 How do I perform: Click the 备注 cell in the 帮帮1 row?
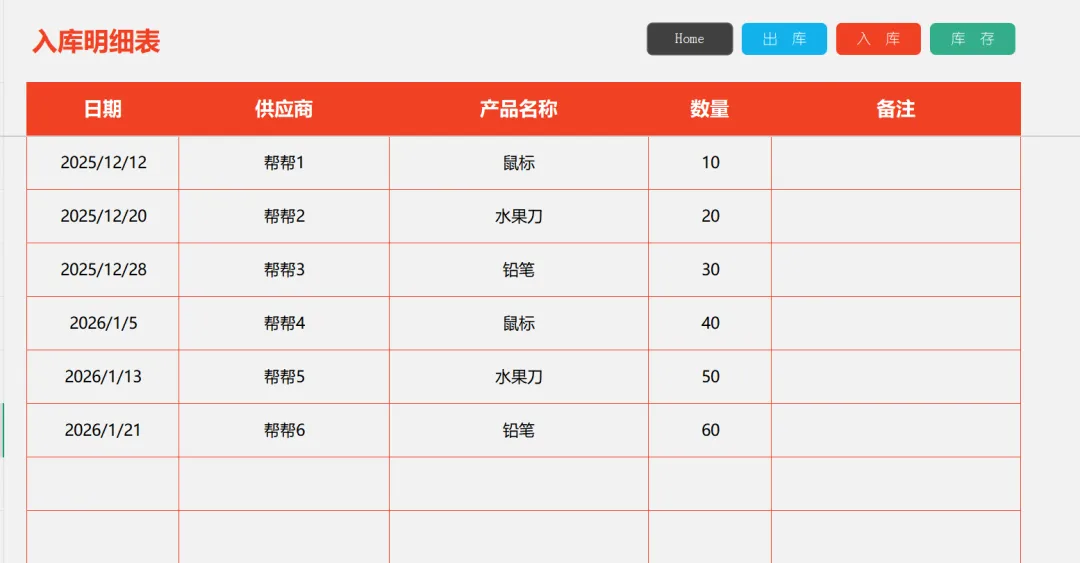(896, 163)
